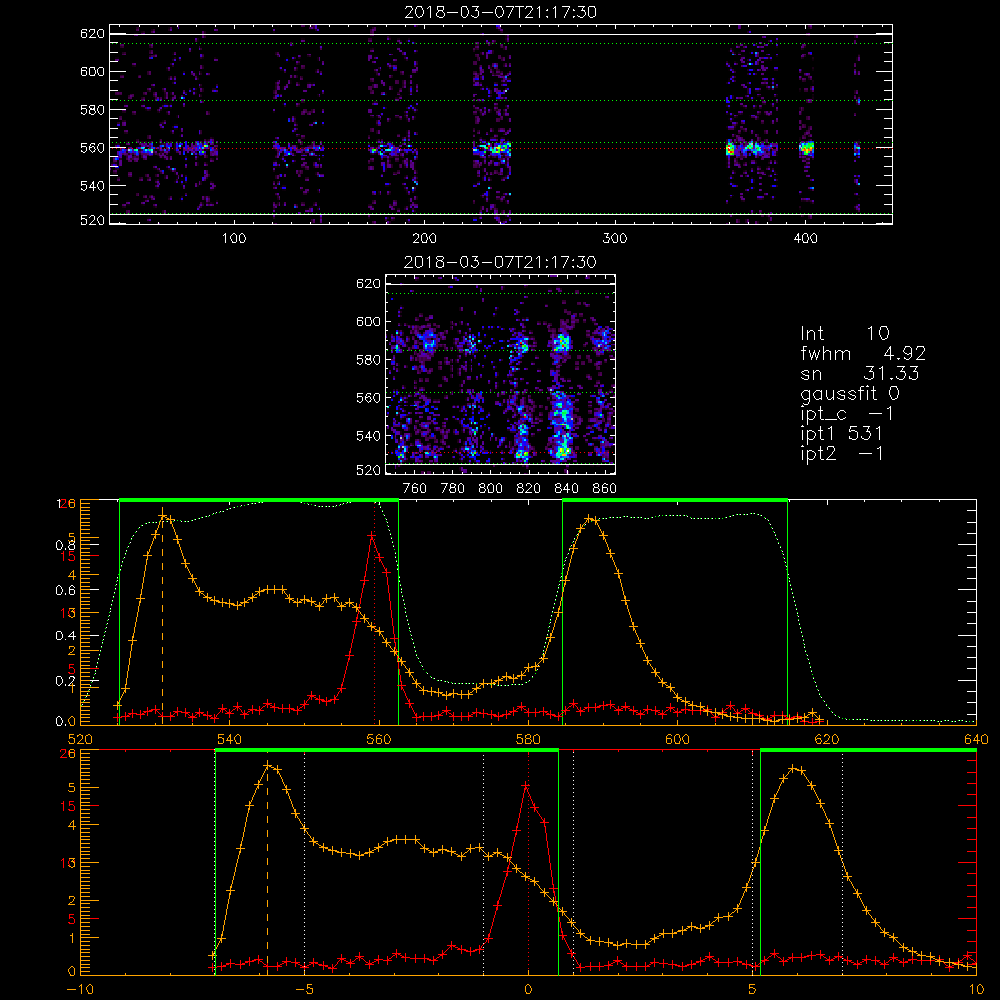This screenshot has width=1000, height=1000.
Task: Click the left thick green bar atop the bottom plot
Action: pos(387,751)
